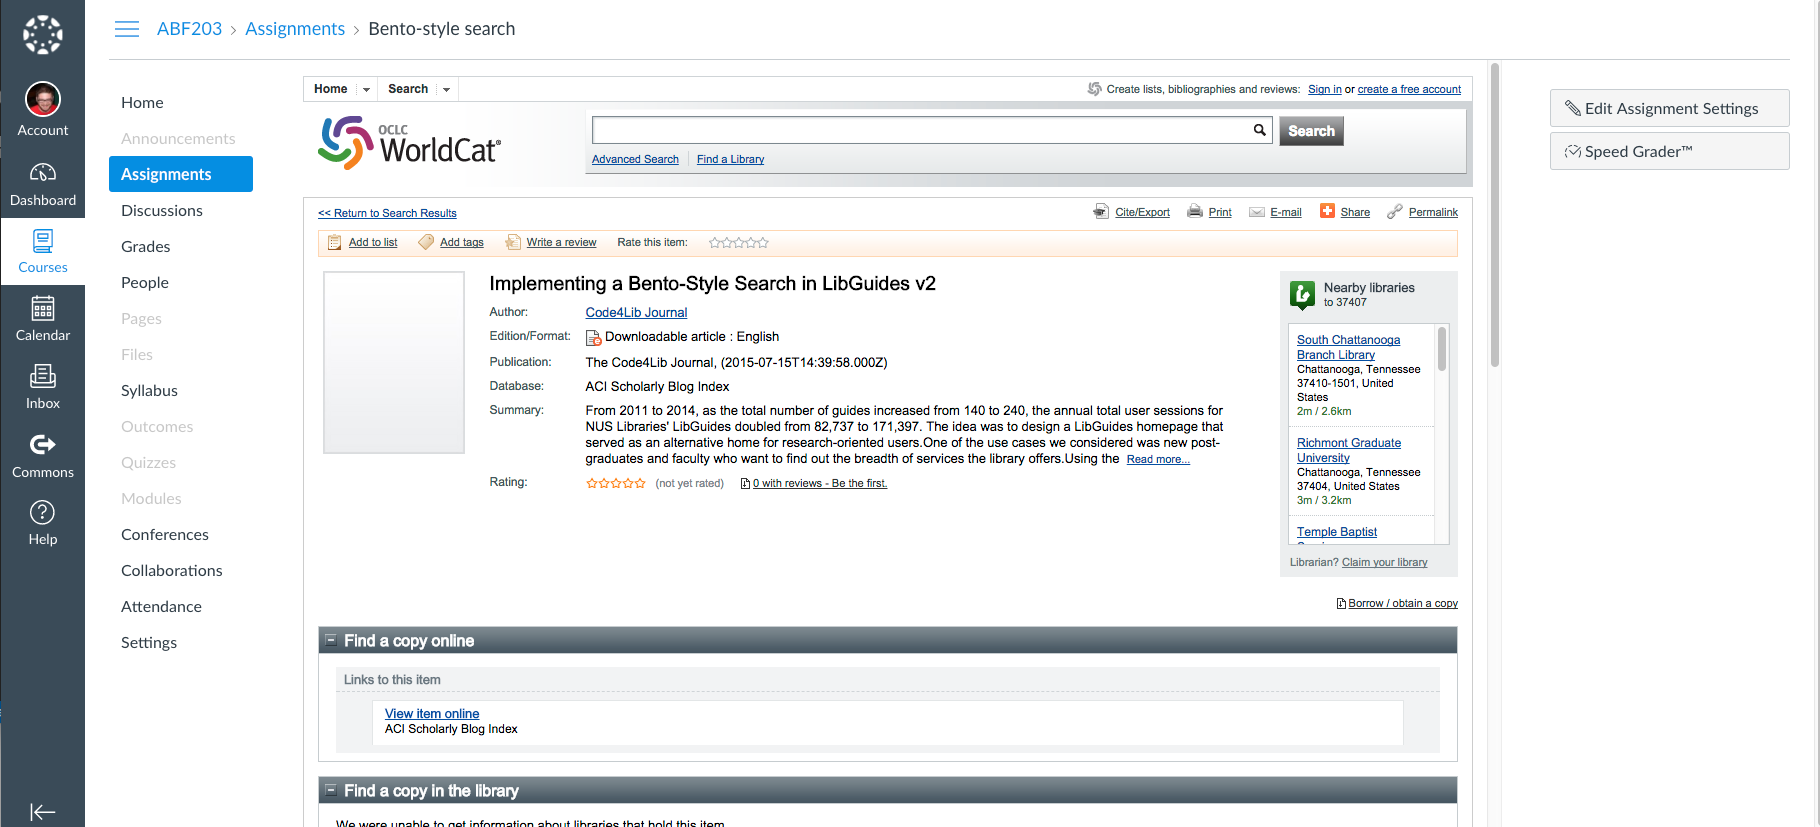Click the downloadable article format icon
The image size is (1820, 827).
[x=593, y=338]
